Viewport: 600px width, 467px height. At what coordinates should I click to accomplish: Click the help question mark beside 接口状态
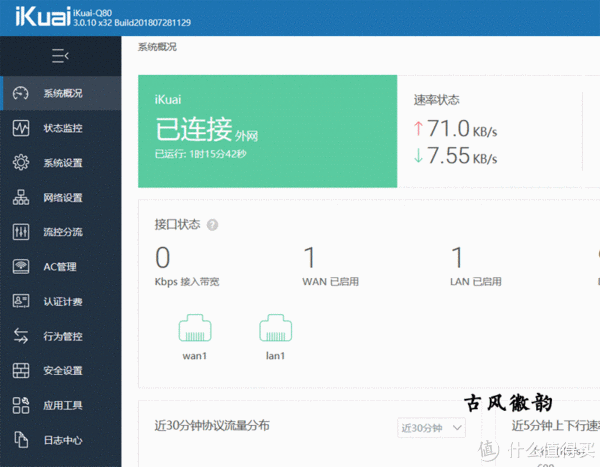coord(212,225)
